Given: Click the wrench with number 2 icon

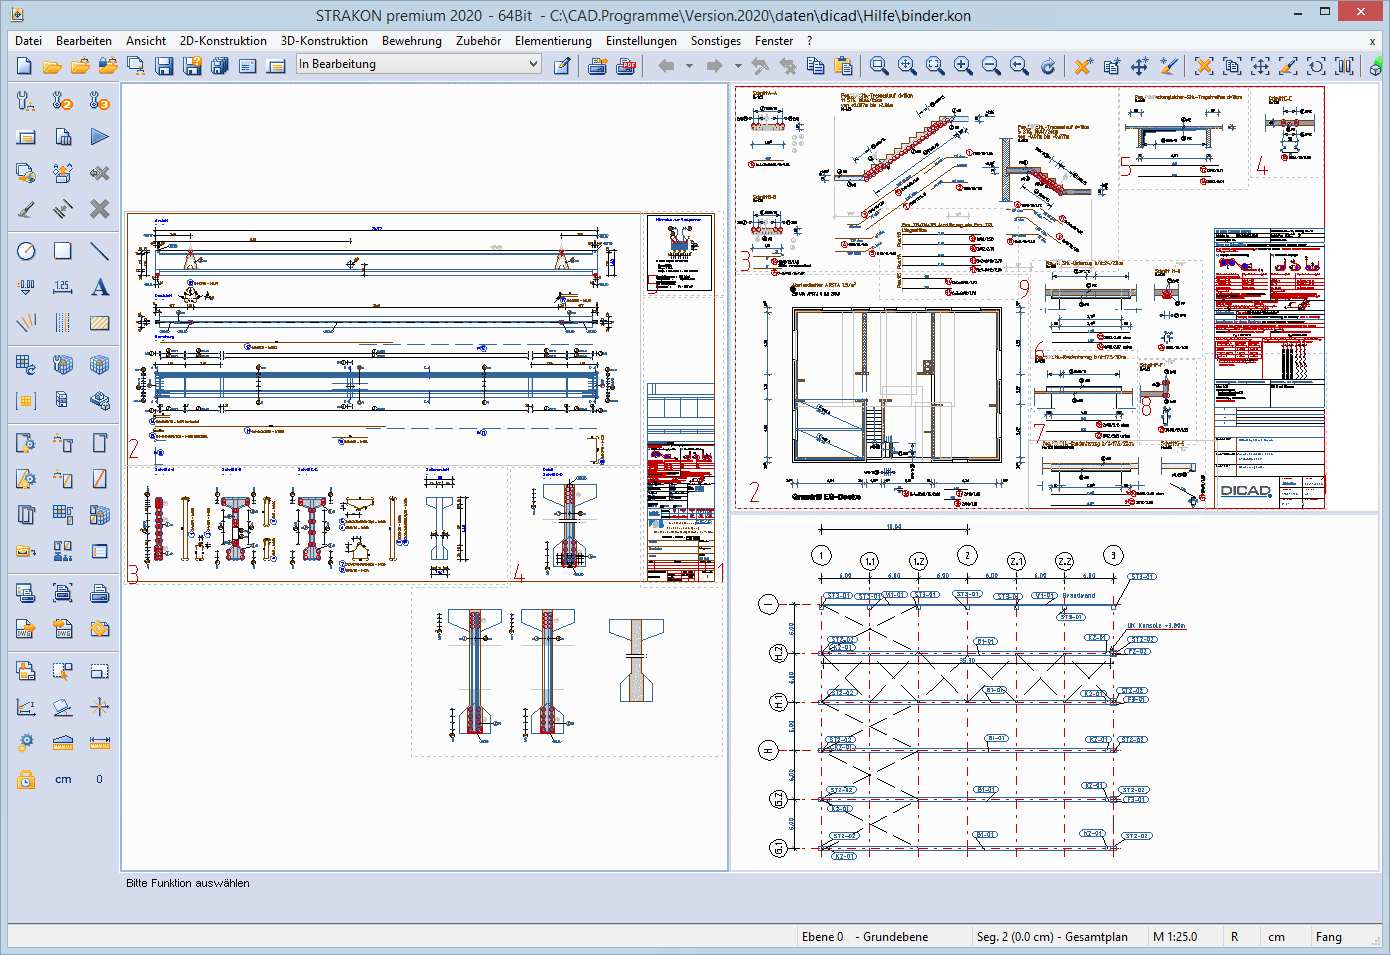Looking at the screenshot, I should 63,100.
